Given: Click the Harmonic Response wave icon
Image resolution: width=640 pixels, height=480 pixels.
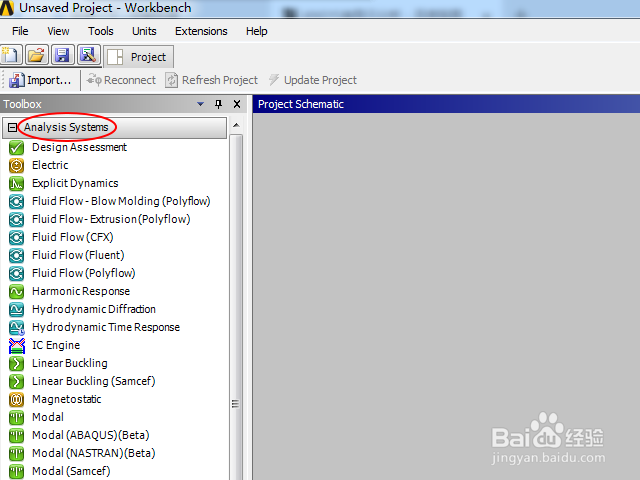Looking at the screenshot, I should click(x=16, y=291).
